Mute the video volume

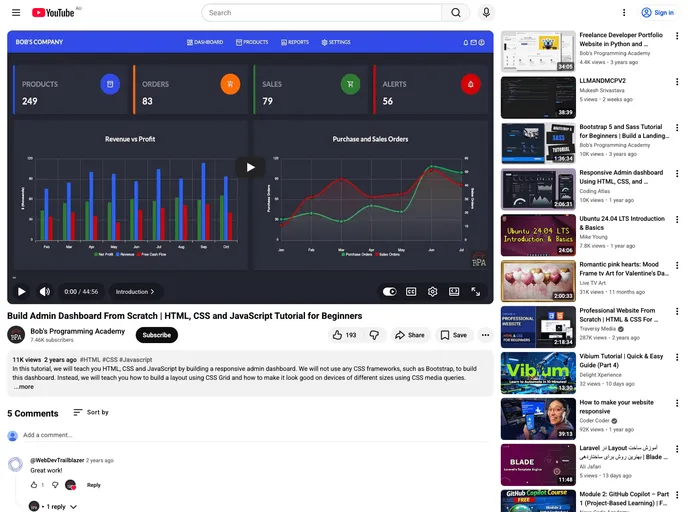pos(45,292)
